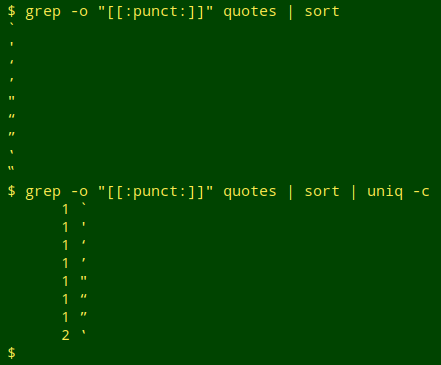The height and width of the screenshot is (365, 441).
Task: Select the count 2 in uniq output
Action: 65,335
